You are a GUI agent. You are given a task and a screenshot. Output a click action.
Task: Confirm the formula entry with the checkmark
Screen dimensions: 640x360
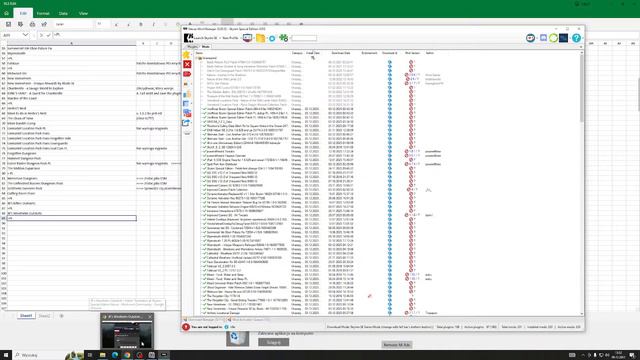pos(49,35)
